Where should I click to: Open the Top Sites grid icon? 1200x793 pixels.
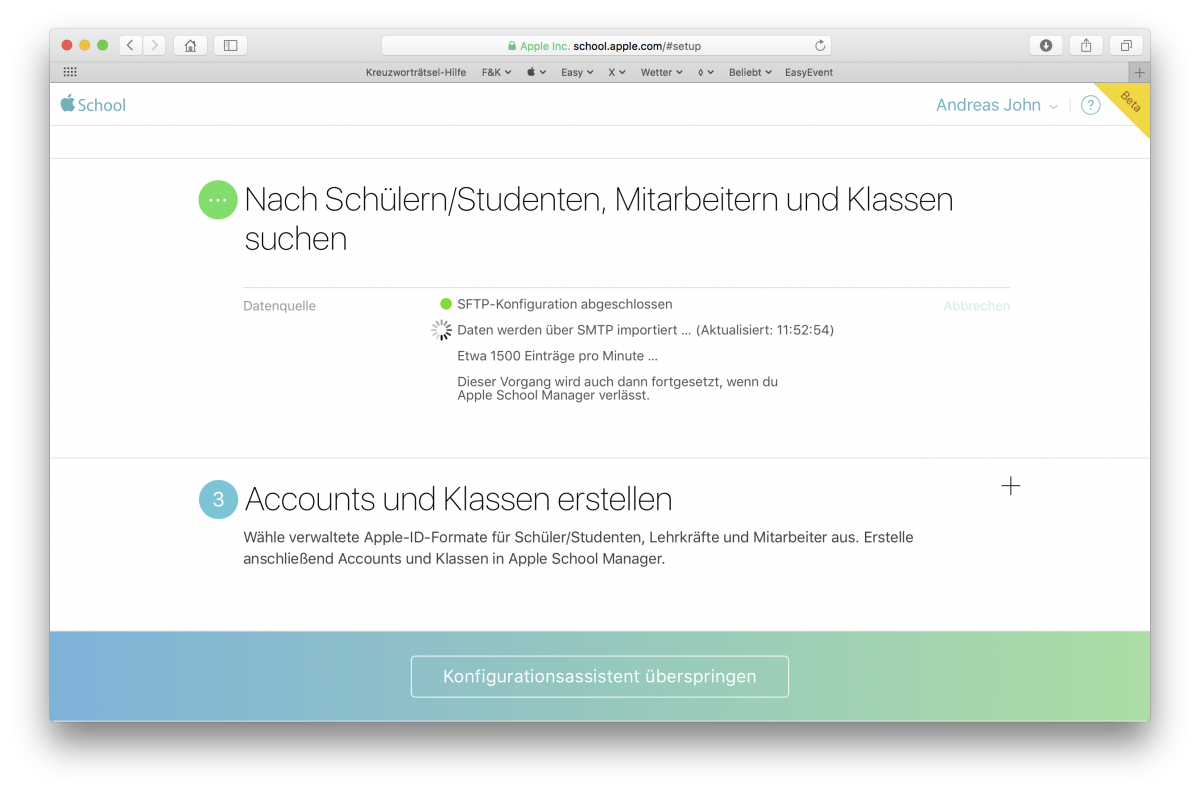click(x=70, y=72)
